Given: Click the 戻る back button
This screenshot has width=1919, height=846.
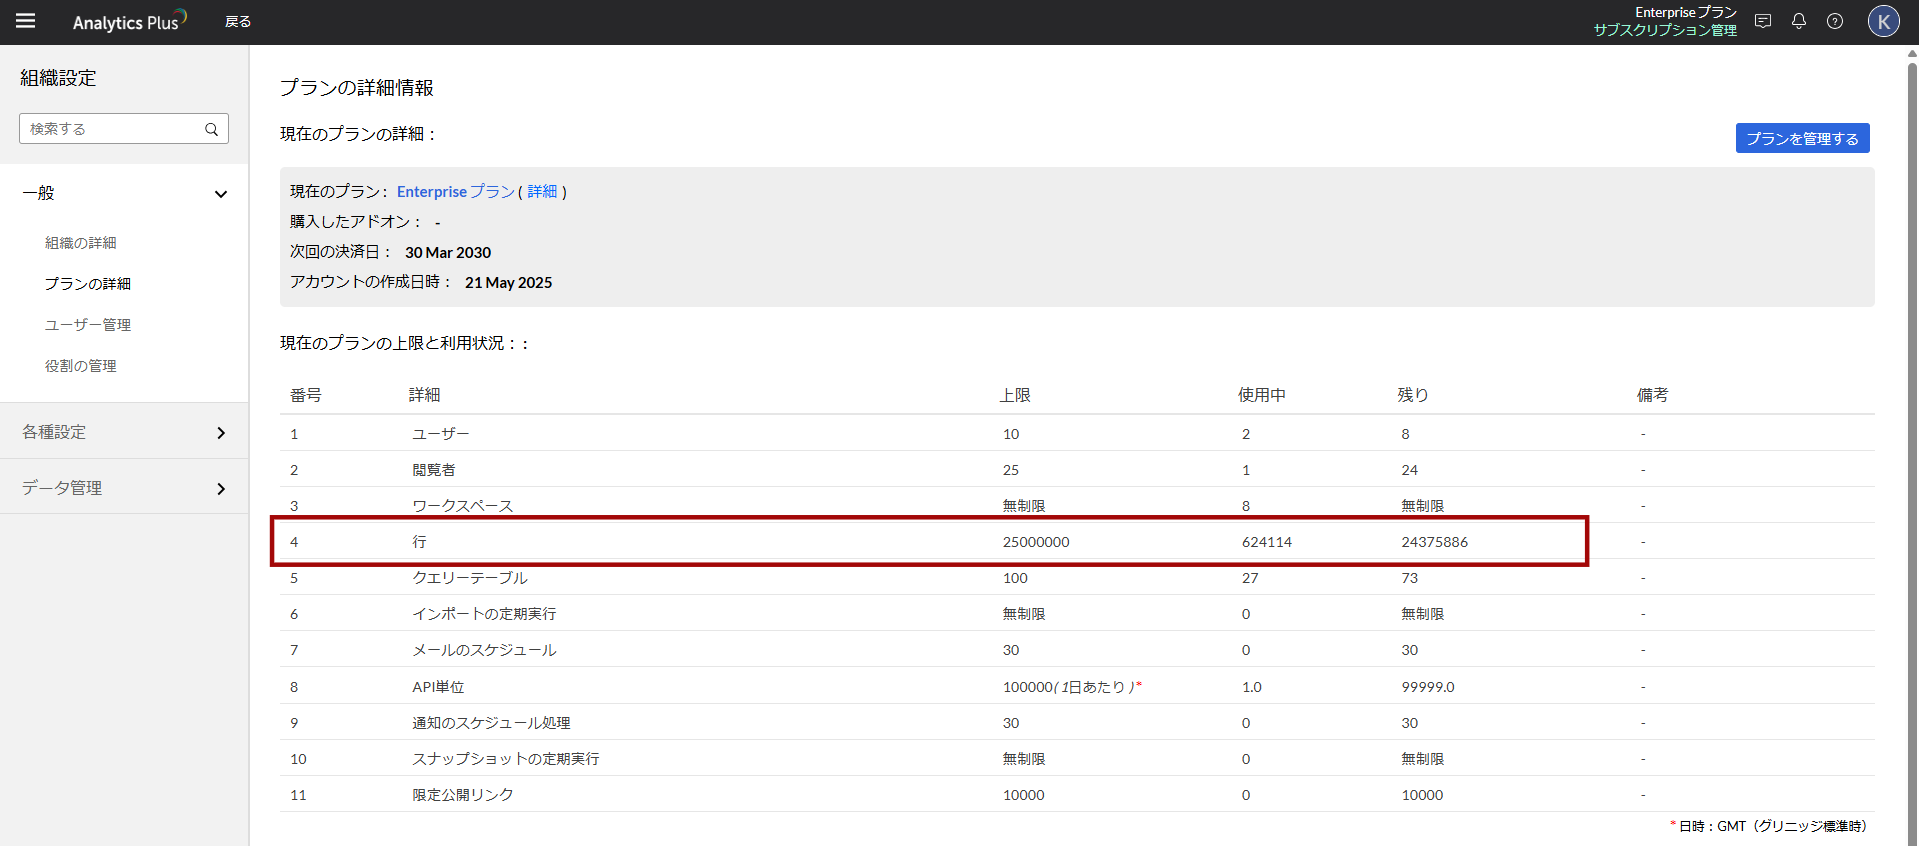Looking at the screenshot, I should click(x=238, y=22).
